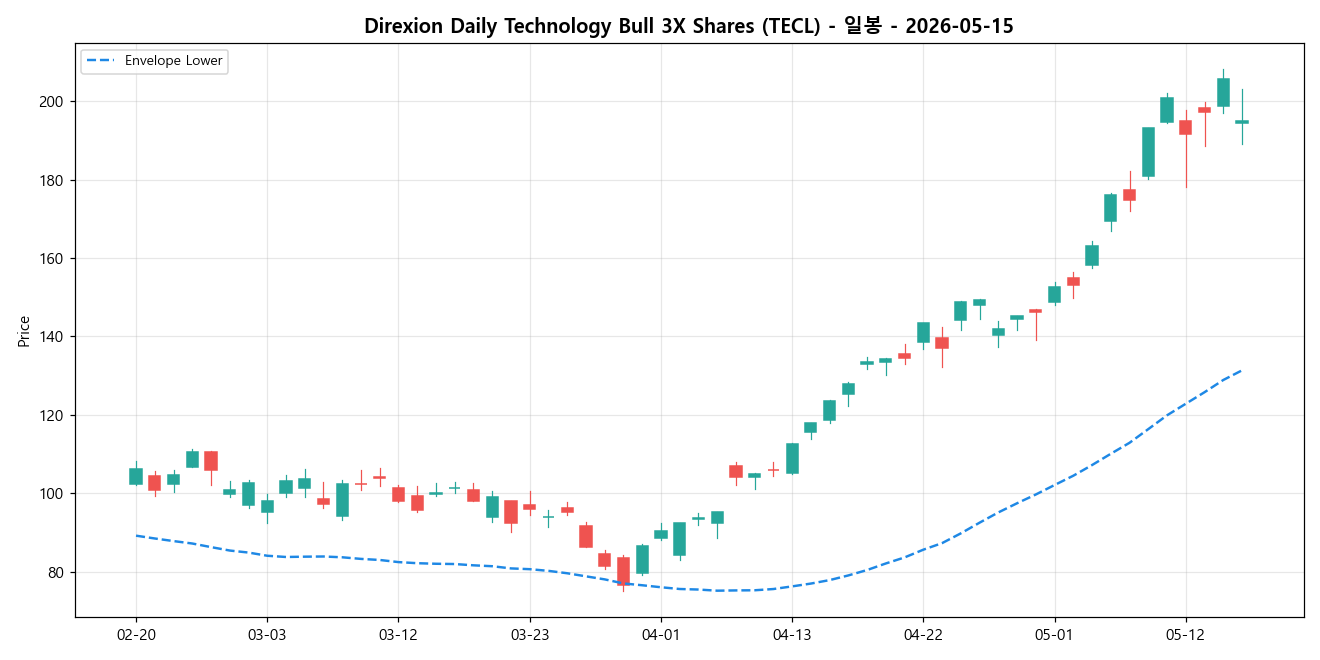Click the 04-13 date label
Viewport: 1320px width, 660px height.
pyautogui.click(x=792, y=635)
